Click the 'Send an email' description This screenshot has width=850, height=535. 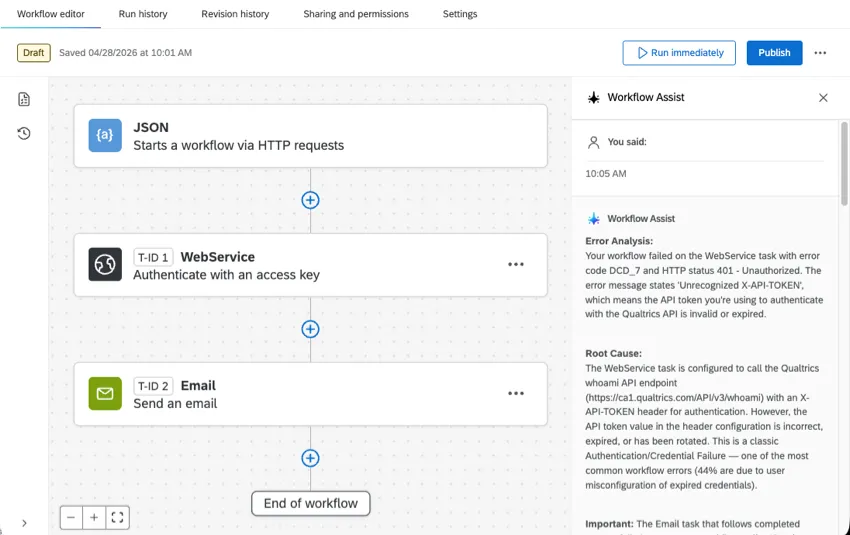(175, 404)
